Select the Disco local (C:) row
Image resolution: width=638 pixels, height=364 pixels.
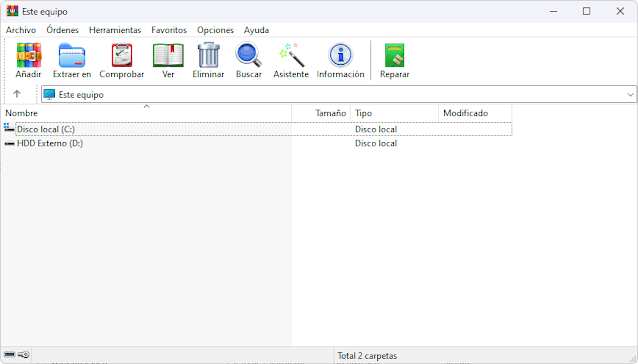click(257, 129)
